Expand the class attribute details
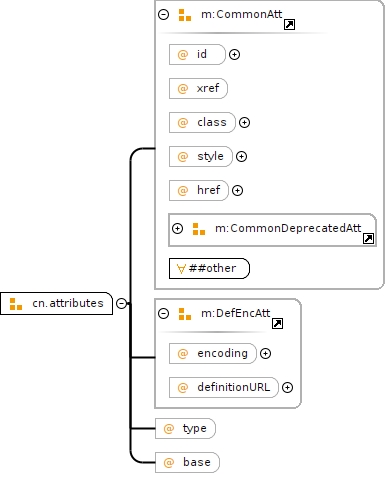The width and height of the screenshot is (386, 478). (244, 122)
